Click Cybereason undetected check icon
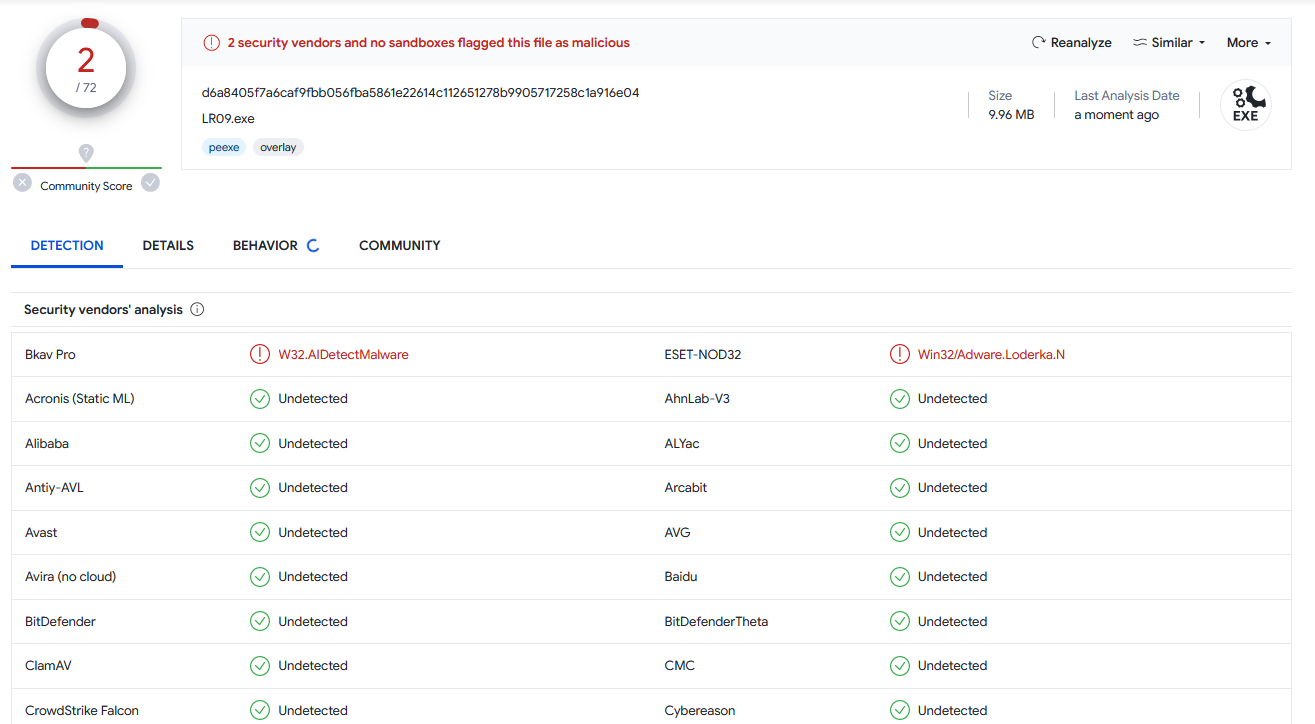This screenshot has height=724, width=1315. (900, 711)
